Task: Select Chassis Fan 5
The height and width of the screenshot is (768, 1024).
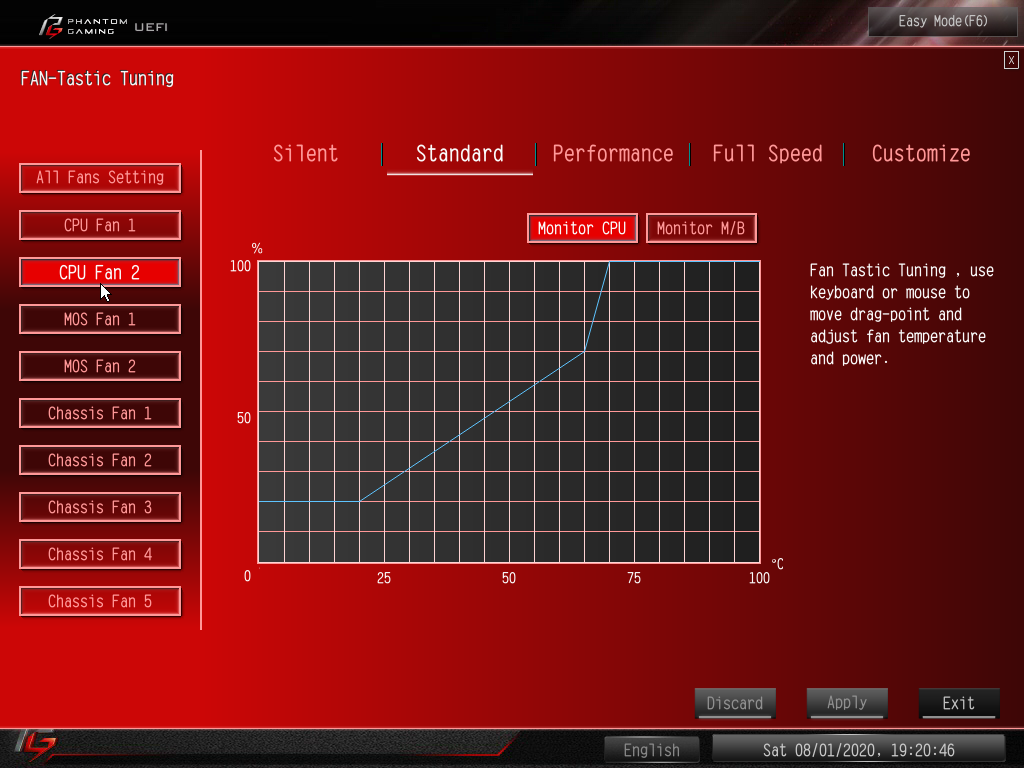Action: [x=100, y=601]
